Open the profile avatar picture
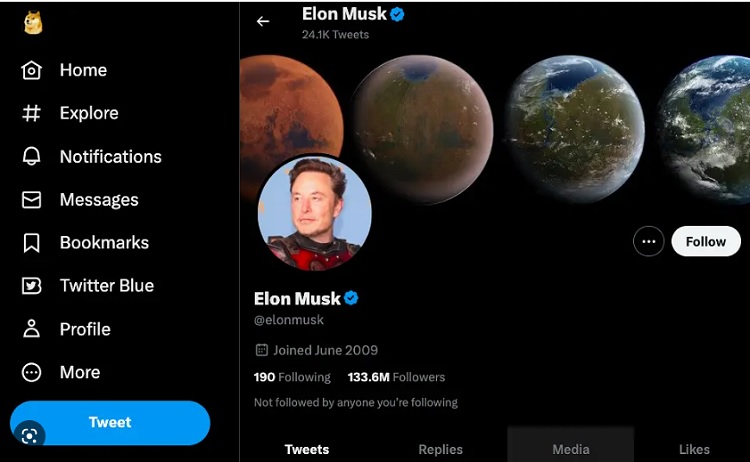This screenshot has height=462, width=750. [315, 213]
